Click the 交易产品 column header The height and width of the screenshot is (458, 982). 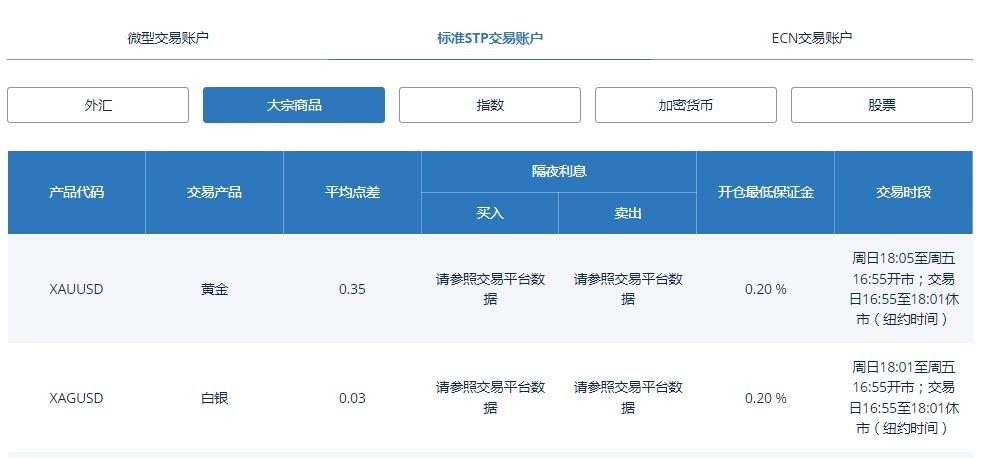point(215,192)
